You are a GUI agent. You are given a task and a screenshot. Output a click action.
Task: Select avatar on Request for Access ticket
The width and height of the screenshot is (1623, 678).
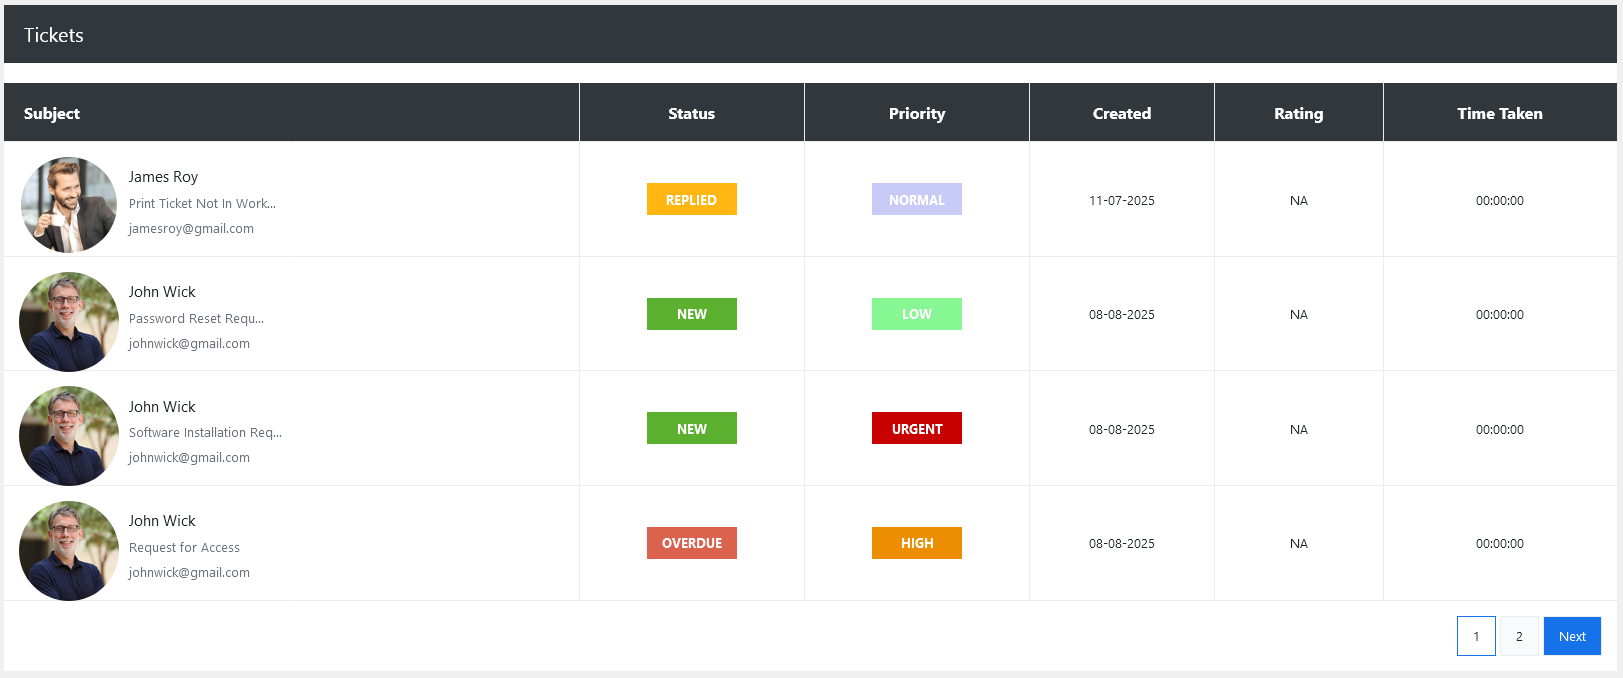click(69, 550)
